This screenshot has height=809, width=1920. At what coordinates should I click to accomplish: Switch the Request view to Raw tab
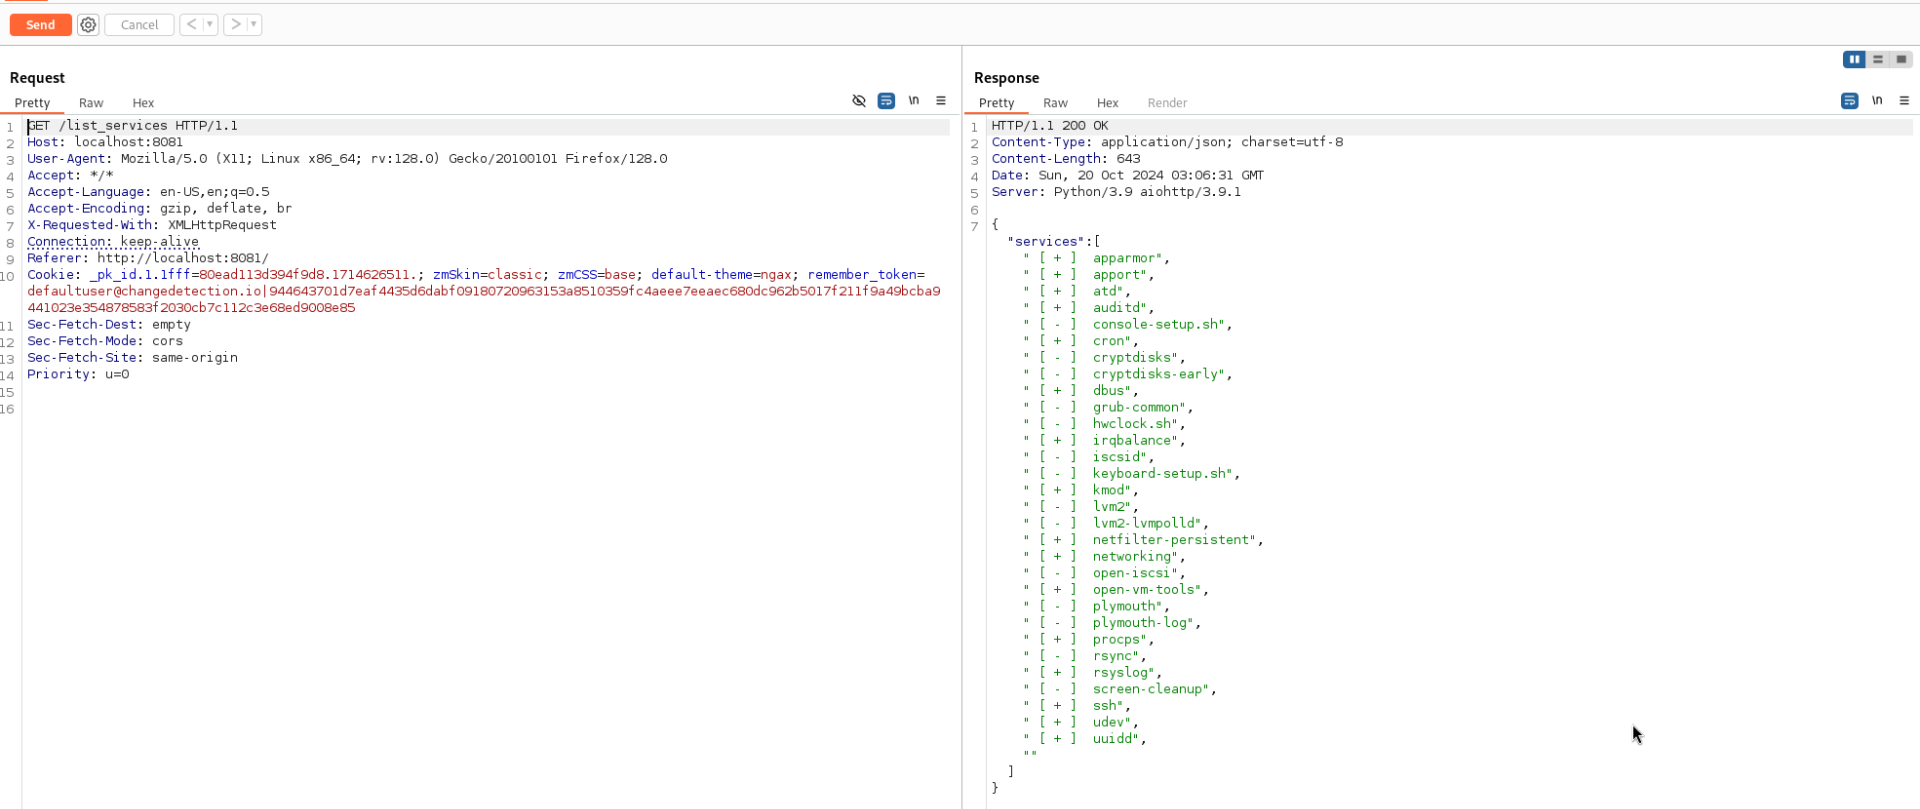[91, 103]
